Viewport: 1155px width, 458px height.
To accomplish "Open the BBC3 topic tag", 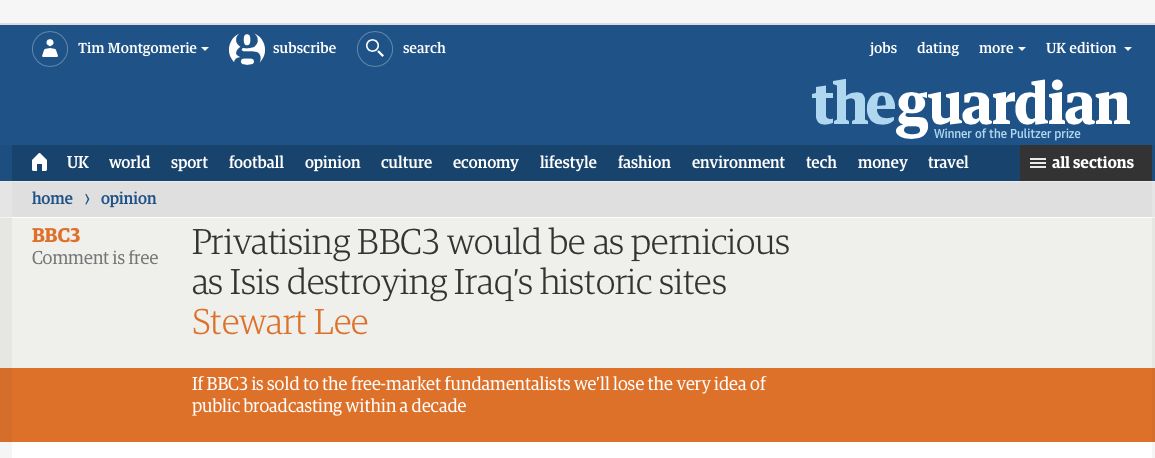I will 56,236.
